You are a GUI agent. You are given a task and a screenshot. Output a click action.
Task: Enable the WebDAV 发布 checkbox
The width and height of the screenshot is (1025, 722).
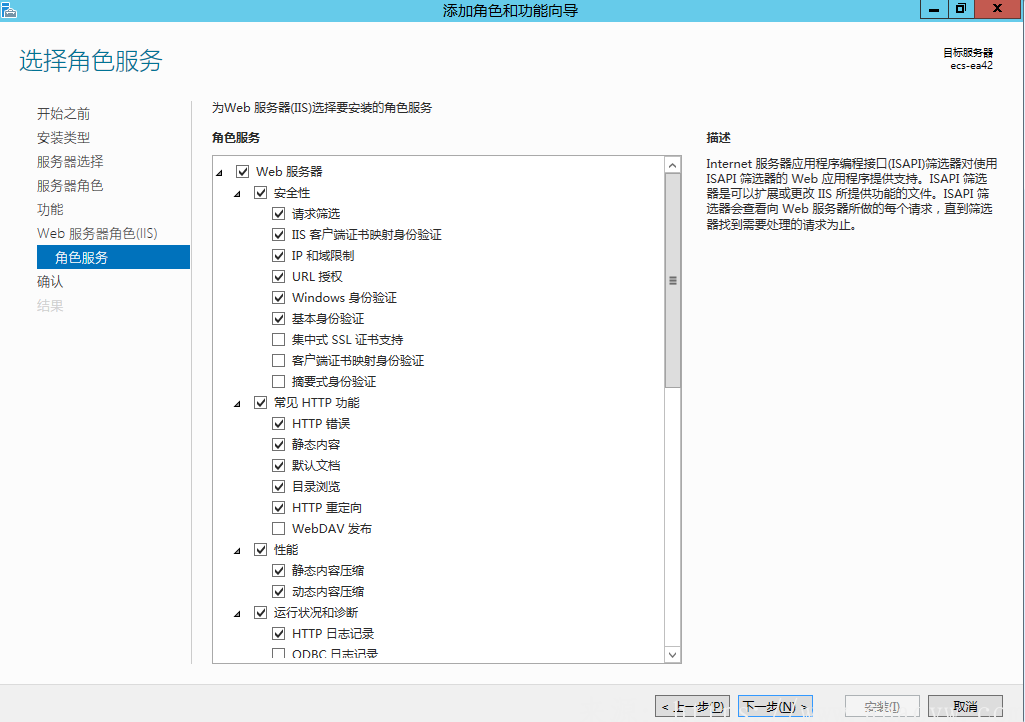(x=279, y=529)
